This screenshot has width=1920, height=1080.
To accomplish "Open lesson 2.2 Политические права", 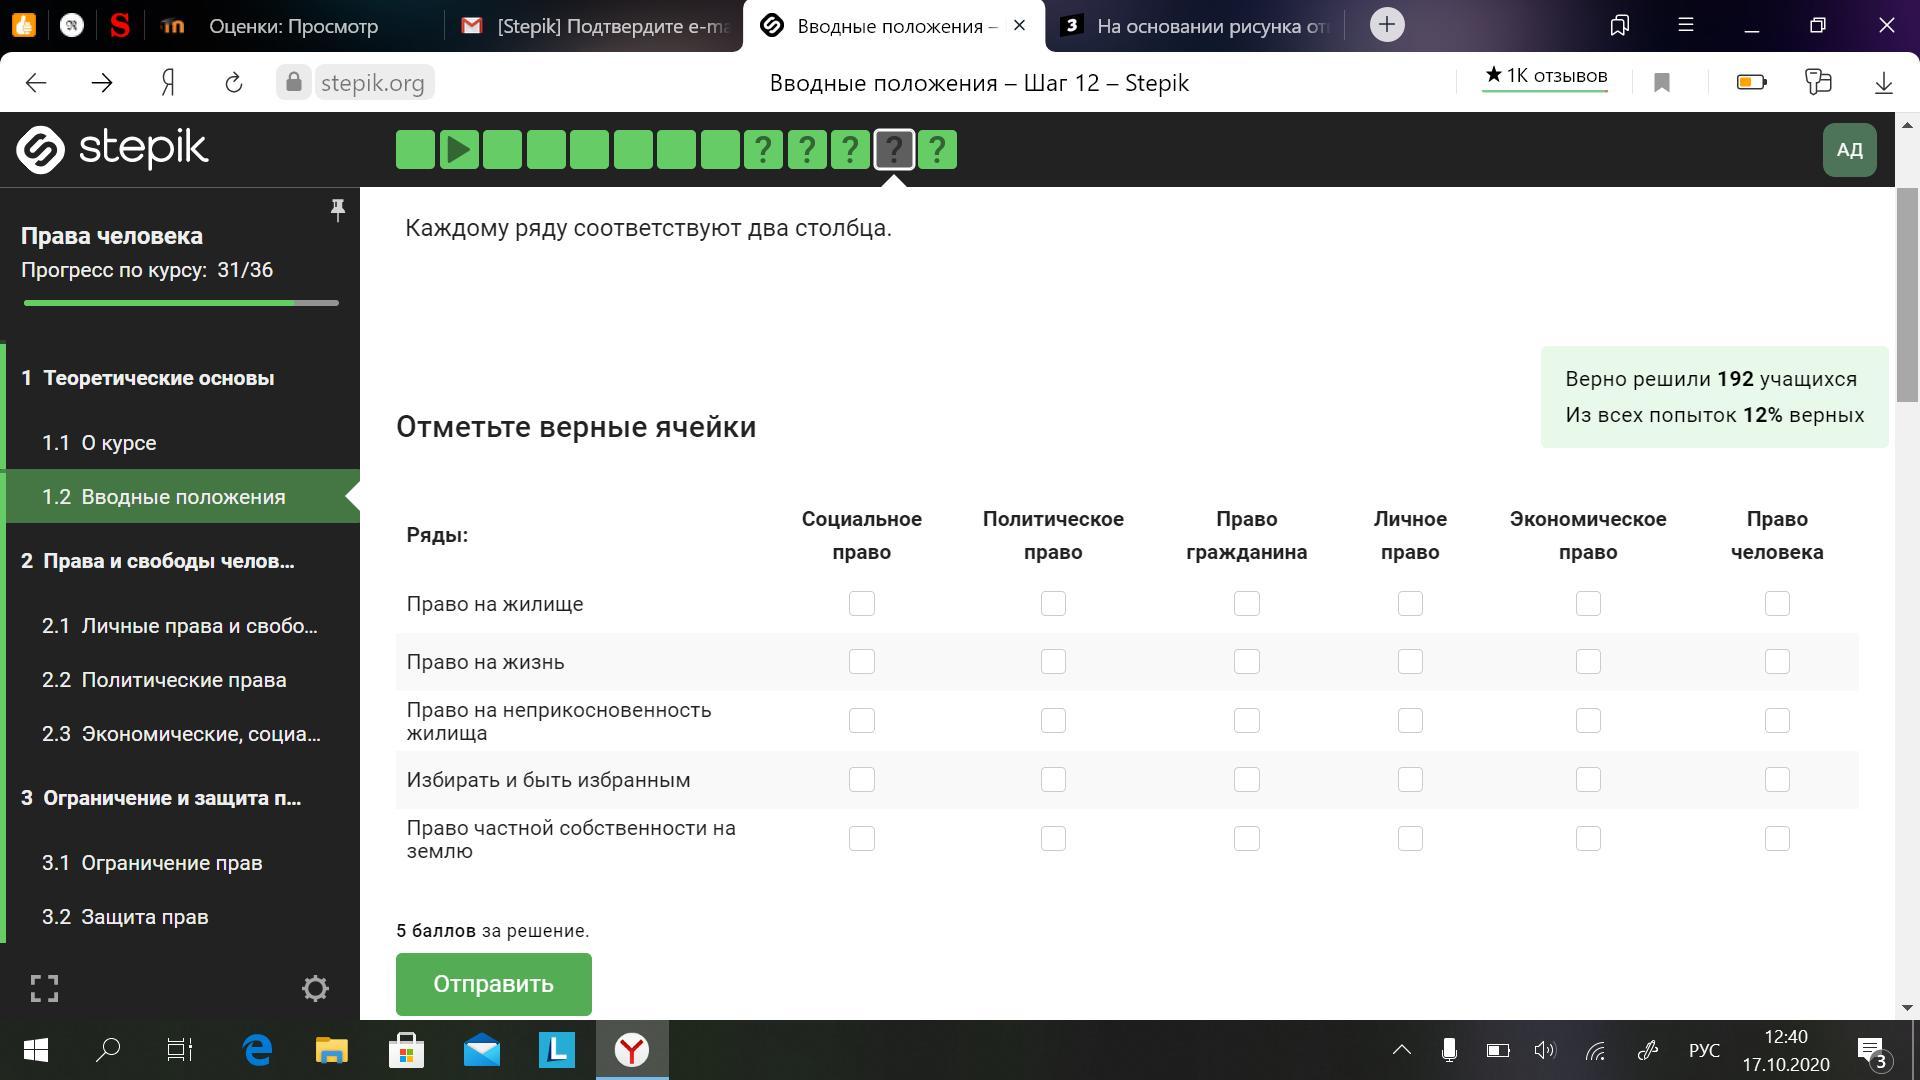I will [x=184, y=680].
